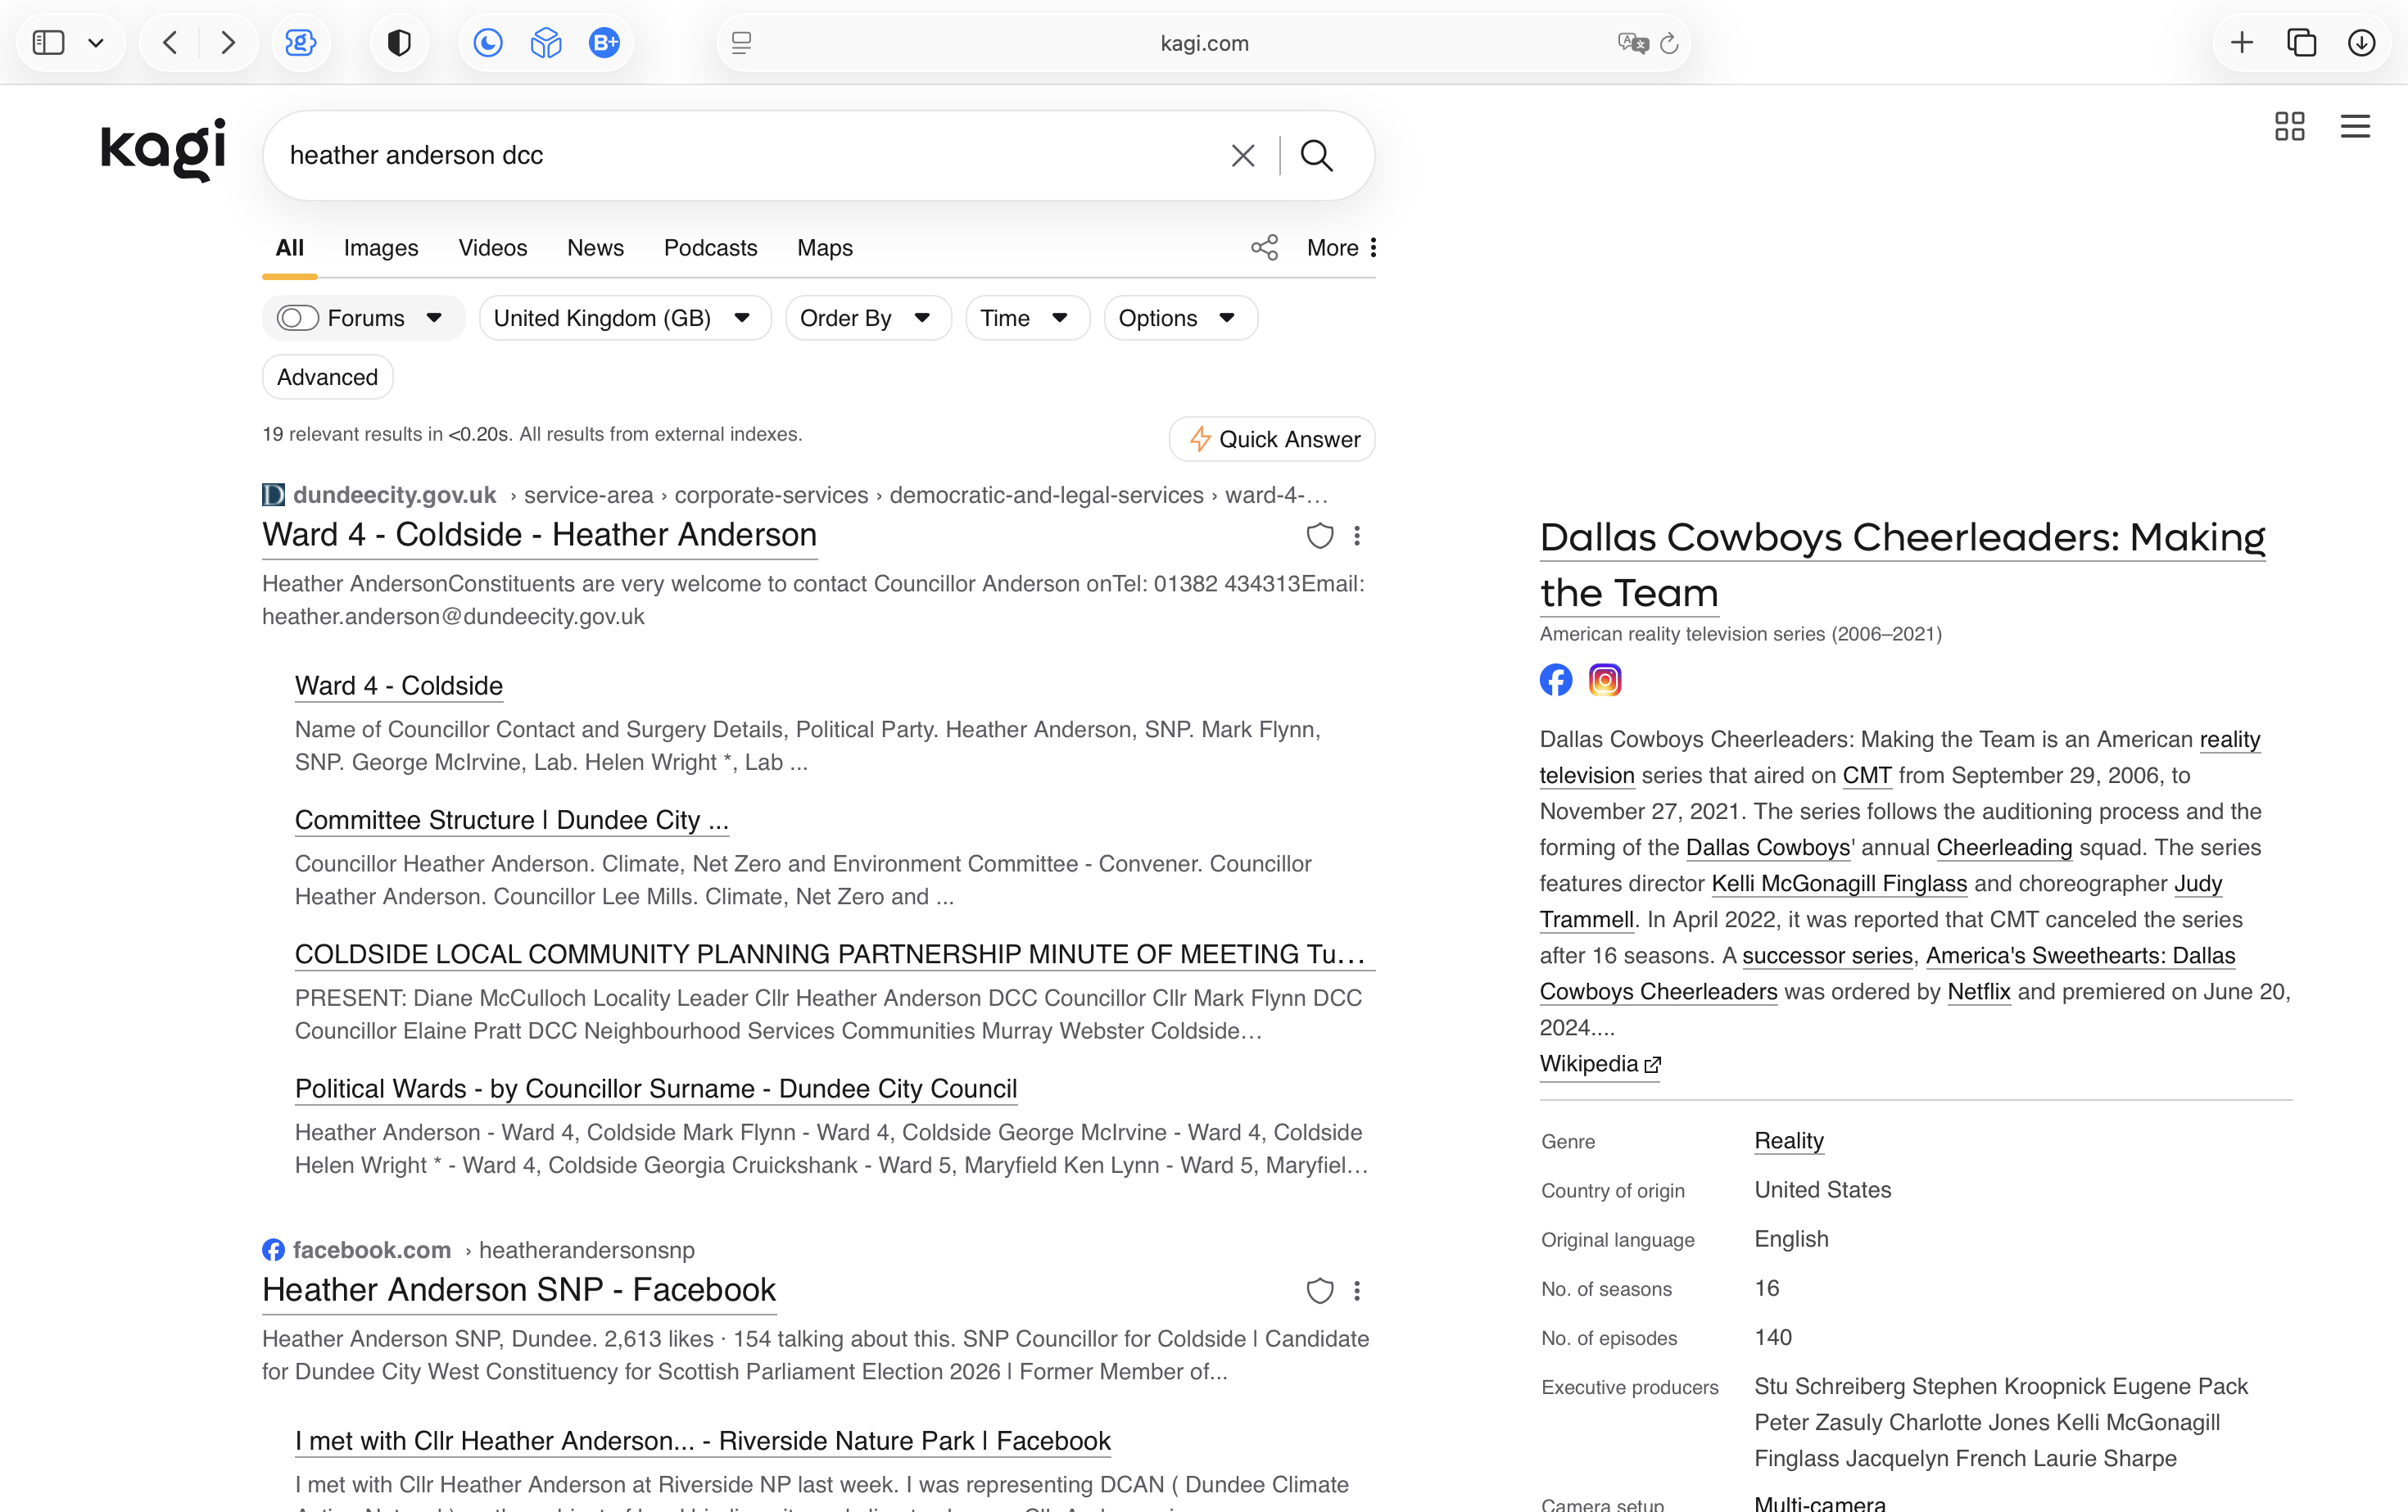The width and height of the screenshot is (2408, 1512).
Task: Open 'Committee Structure | Dundee City' link
Action: point(512,820)
